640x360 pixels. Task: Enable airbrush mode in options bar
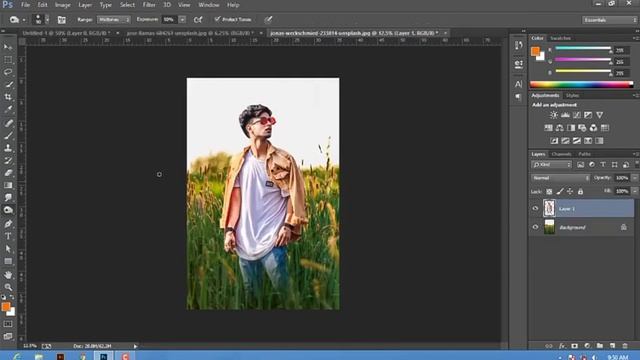click(x=198, y=20)
